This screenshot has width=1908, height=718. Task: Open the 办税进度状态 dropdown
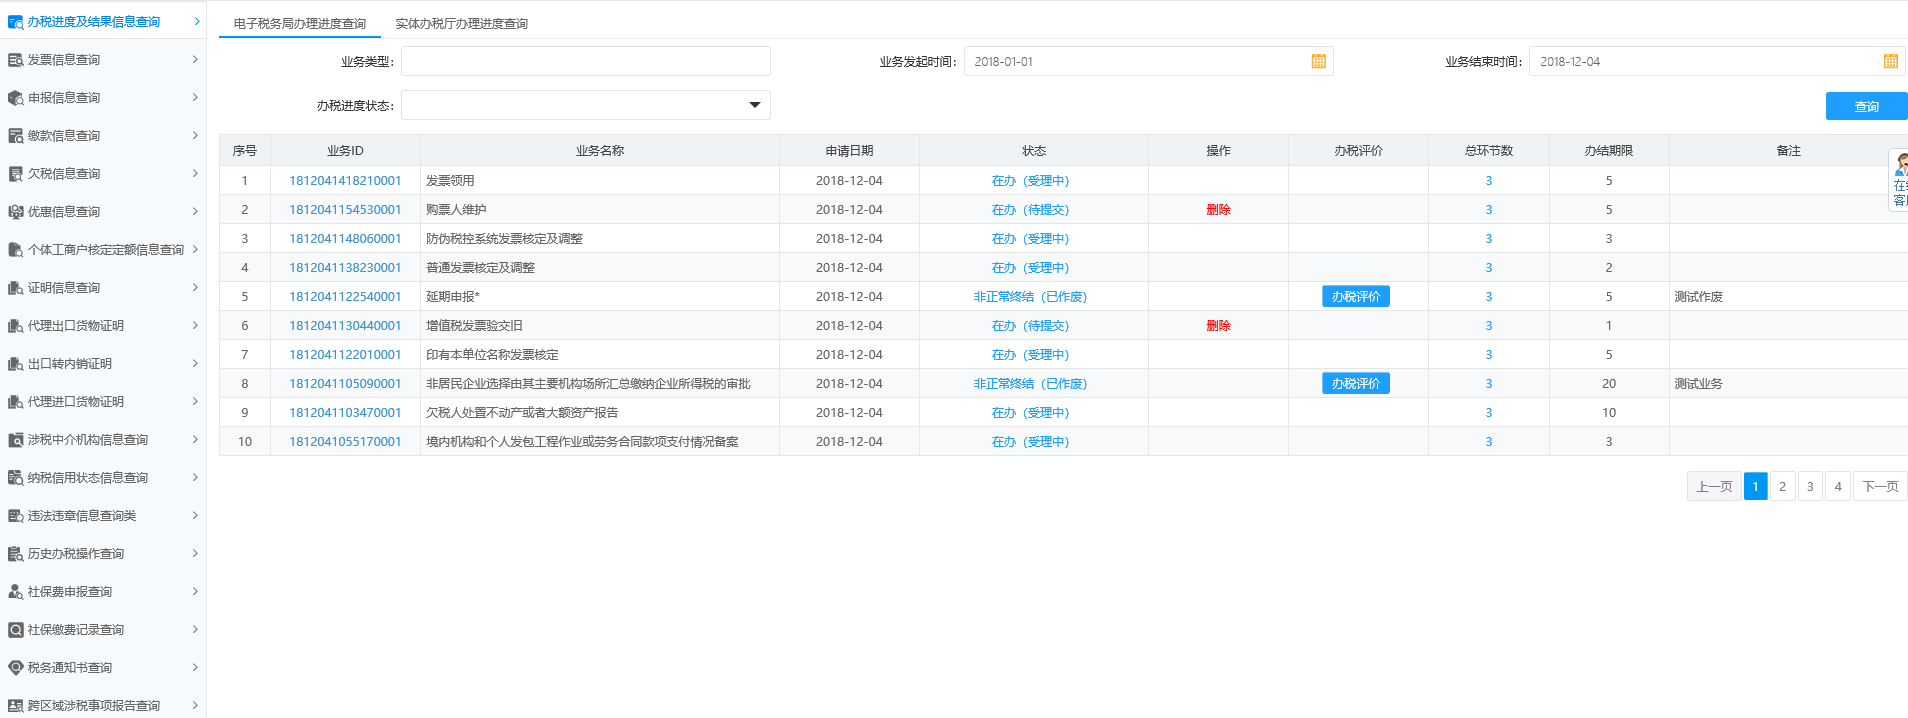click(754, 105)
